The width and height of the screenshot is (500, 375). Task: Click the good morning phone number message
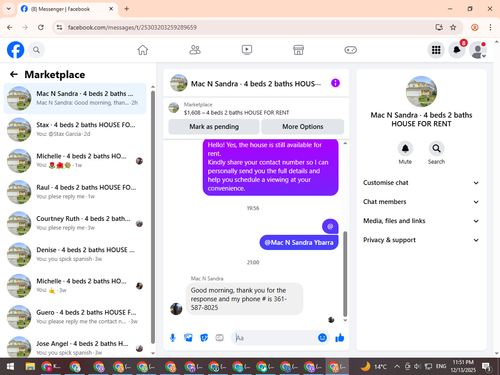[244, 299]
